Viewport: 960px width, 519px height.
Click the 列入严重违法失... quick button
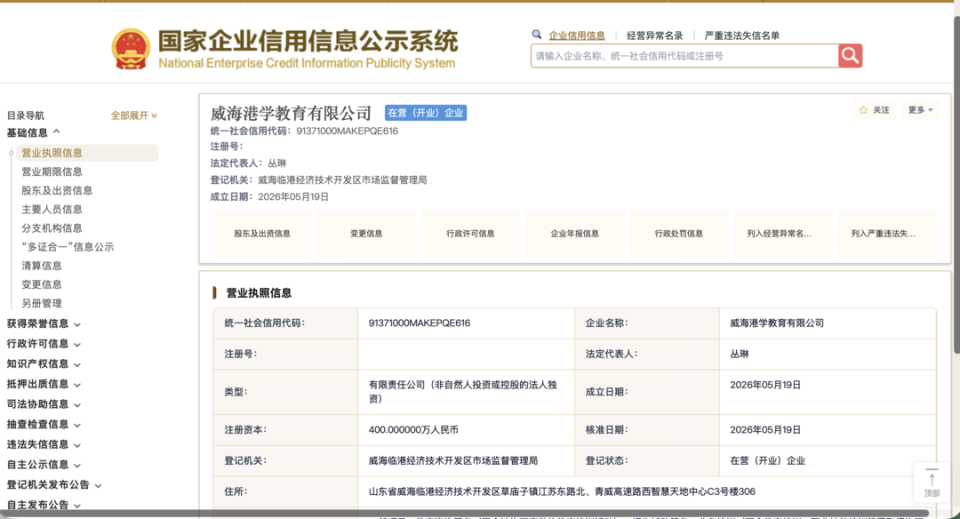[x=887, y=233]
